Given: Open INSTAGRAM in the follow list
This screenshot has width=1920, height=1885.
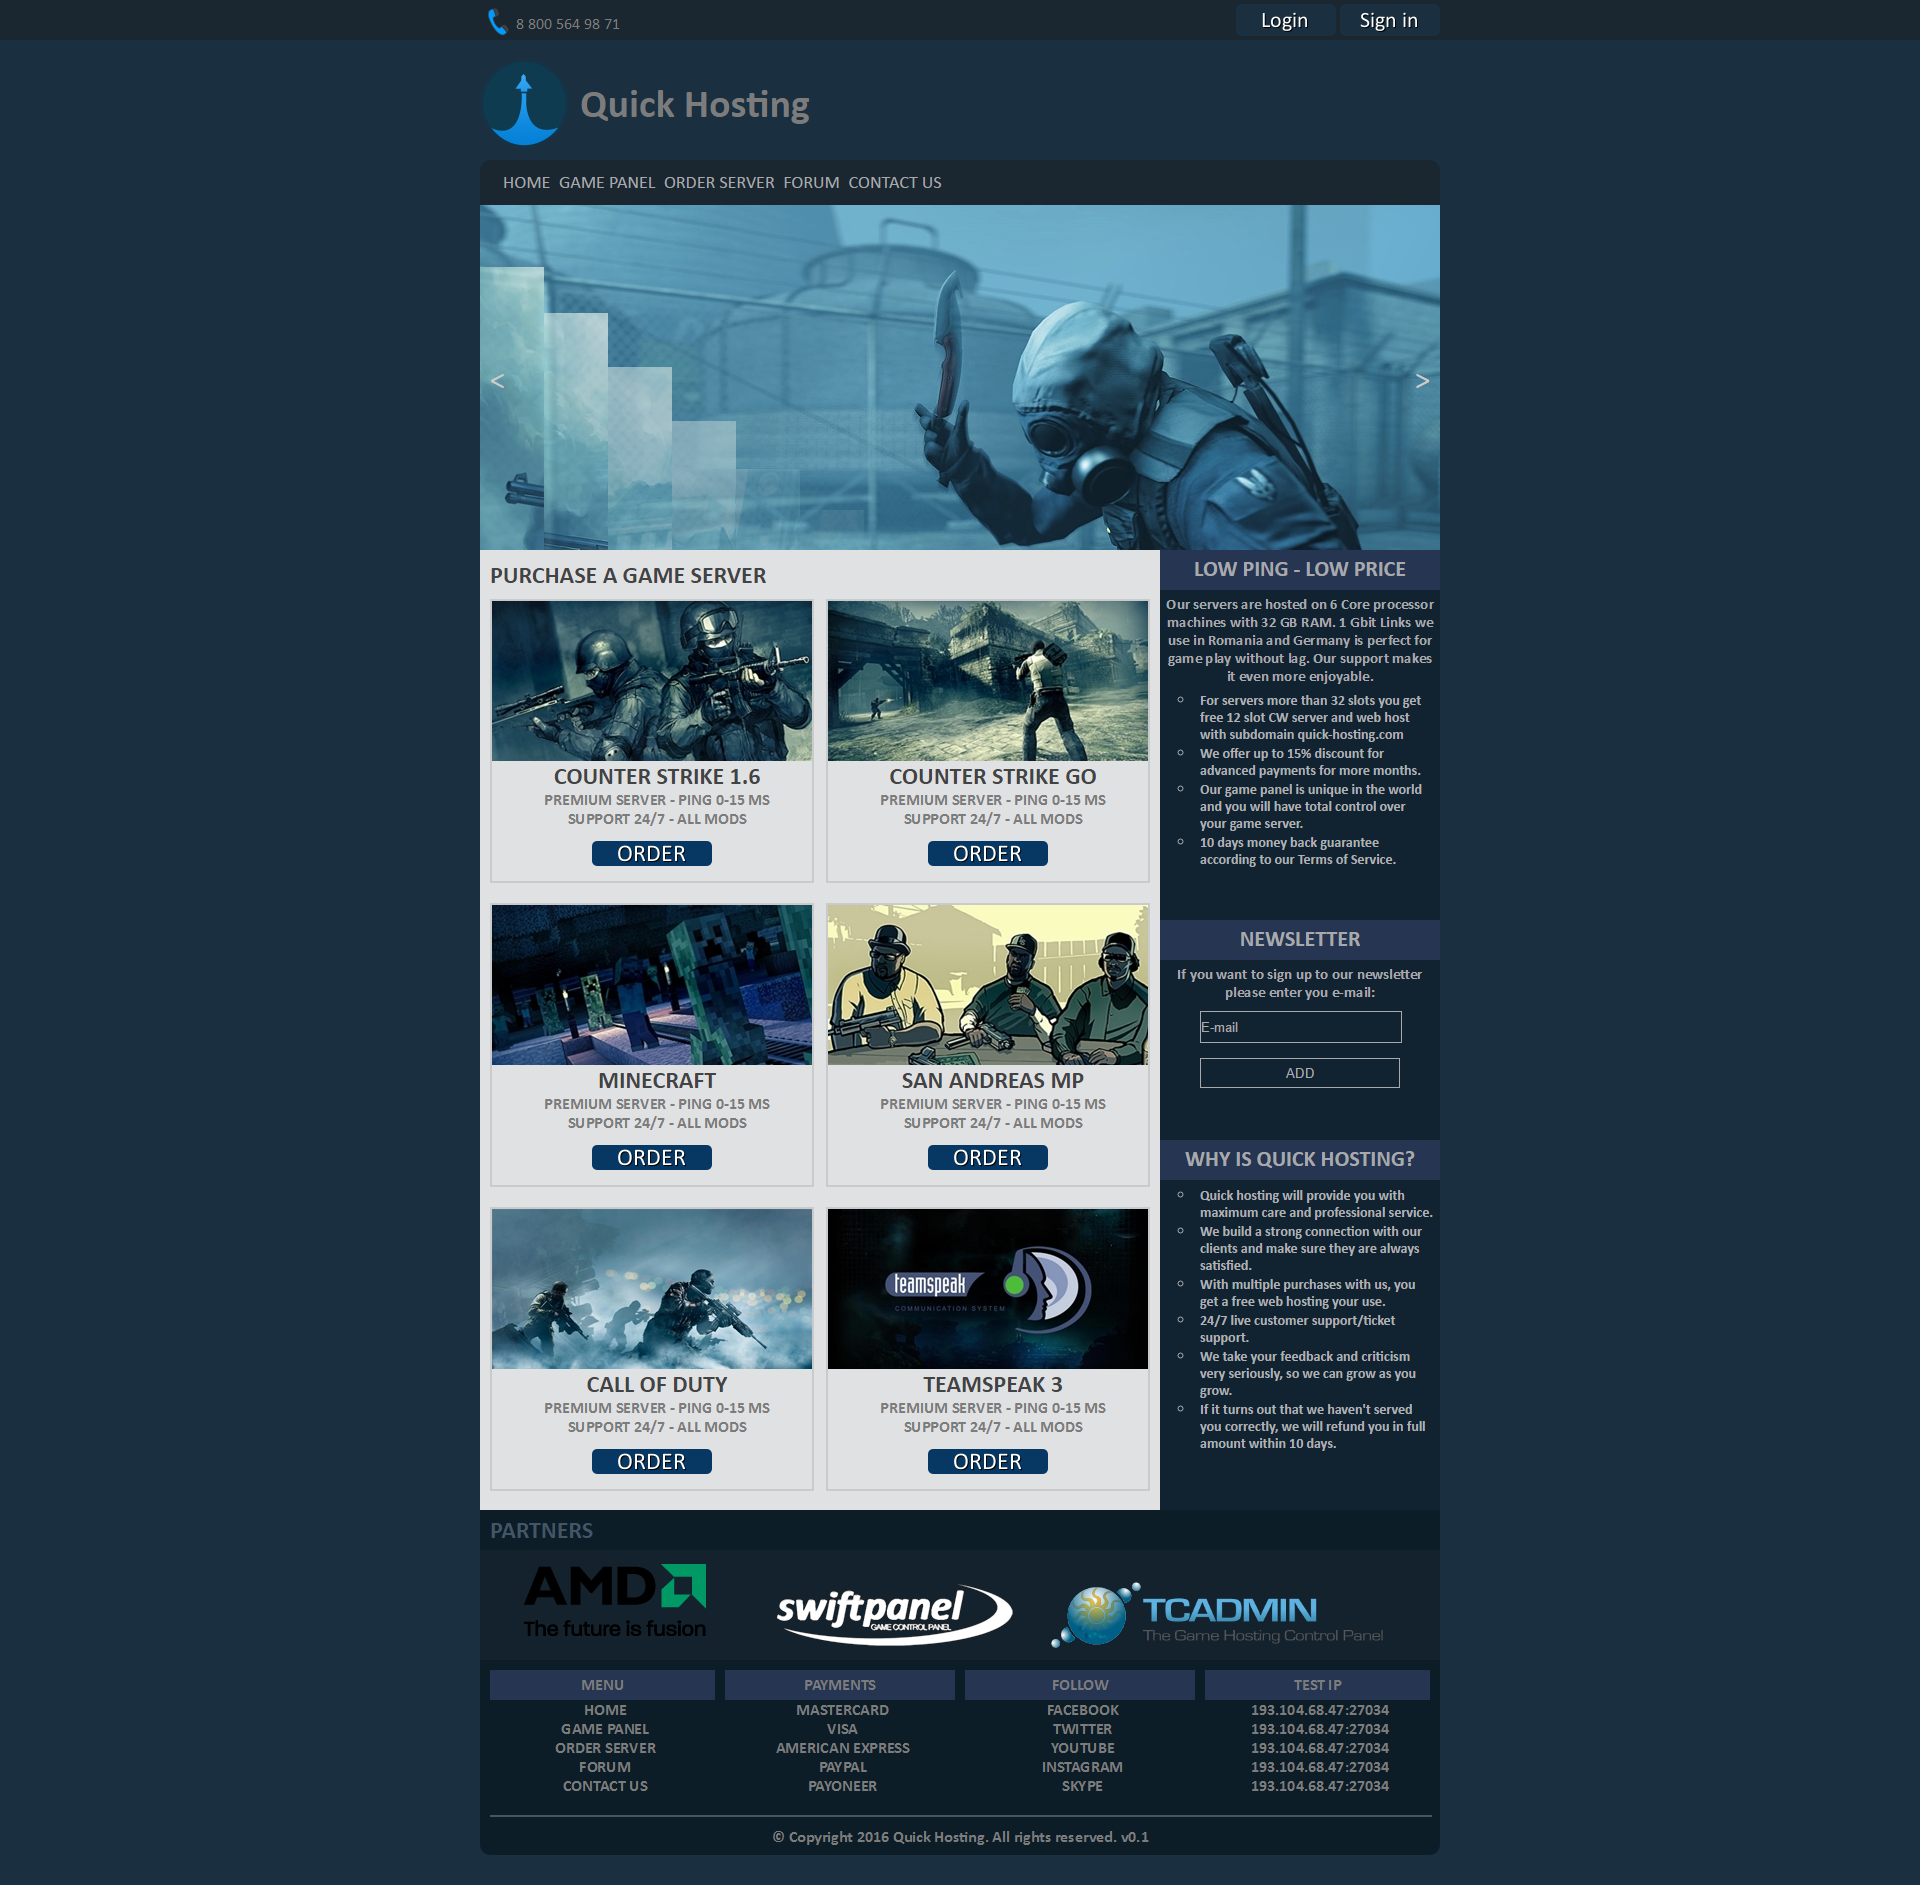Looking at the screenshot, I should coord(1082,1768).
